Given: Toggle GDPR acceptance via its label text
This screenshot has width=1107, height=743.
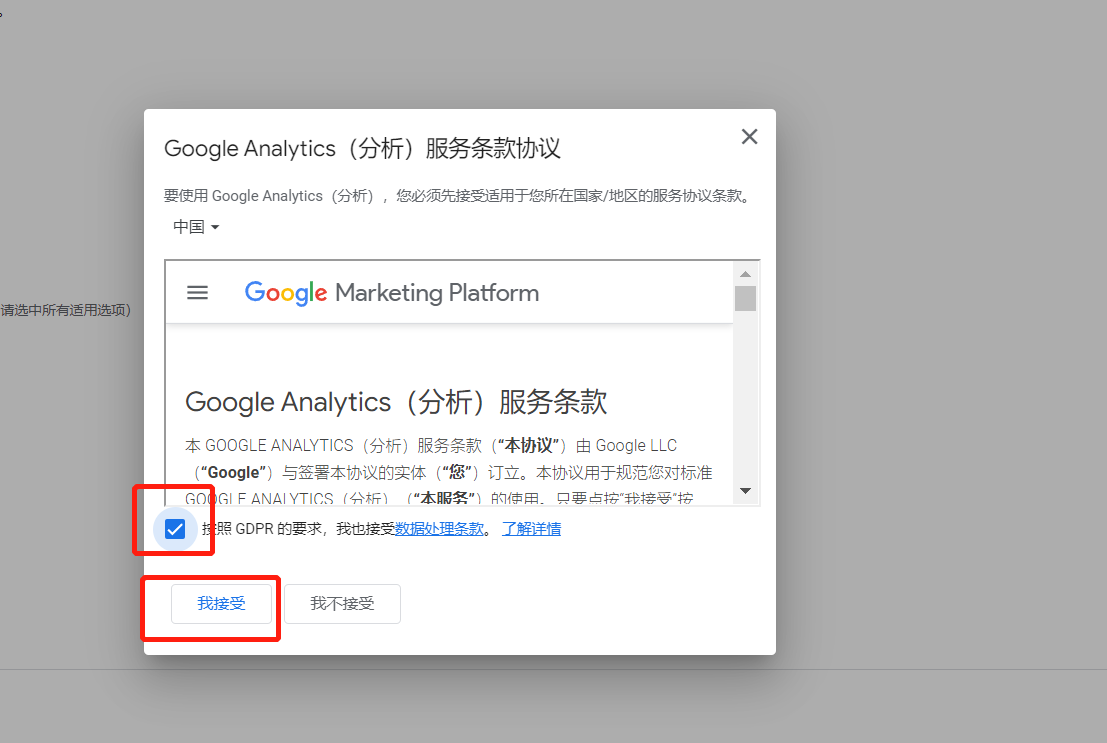Looking at the screenshot, I should [x=298, y=528].
